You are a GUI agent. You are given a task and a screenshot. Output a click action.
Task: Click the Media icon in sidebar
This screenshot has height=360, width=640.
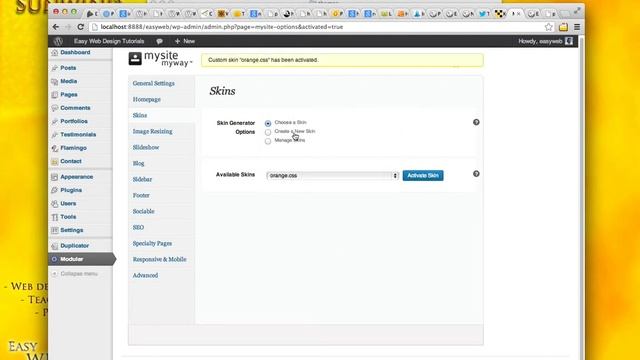[55, 82]
